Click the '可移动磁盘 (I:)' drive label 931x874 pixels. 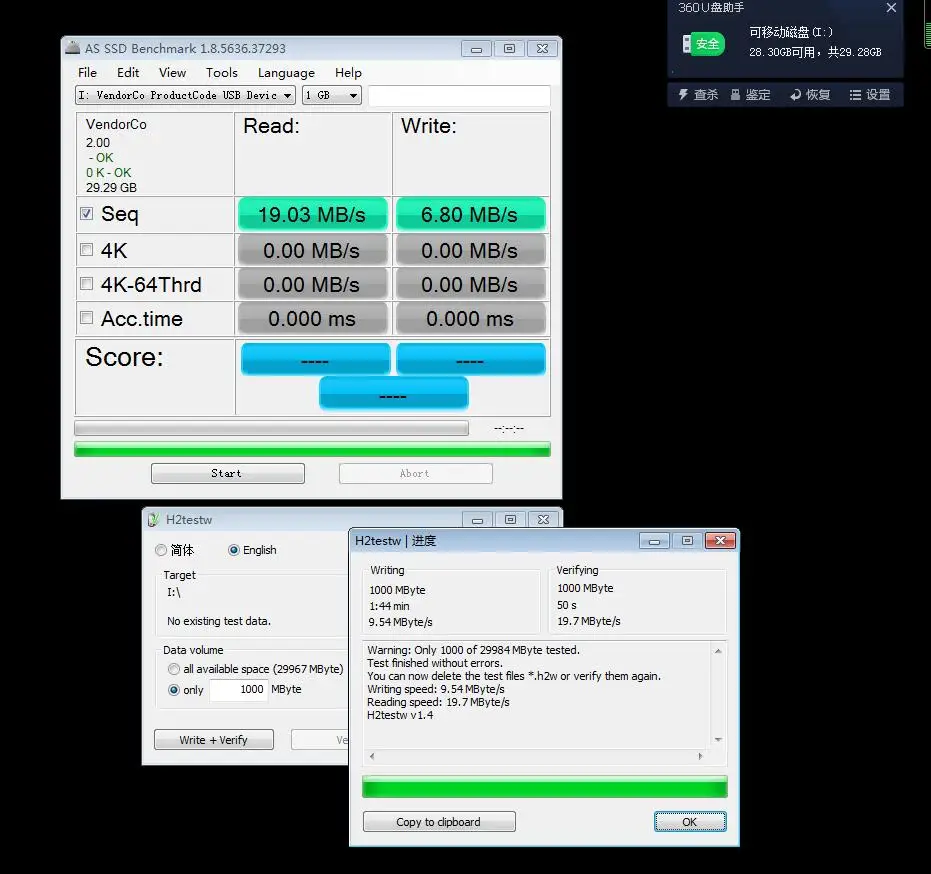point(790,32)
